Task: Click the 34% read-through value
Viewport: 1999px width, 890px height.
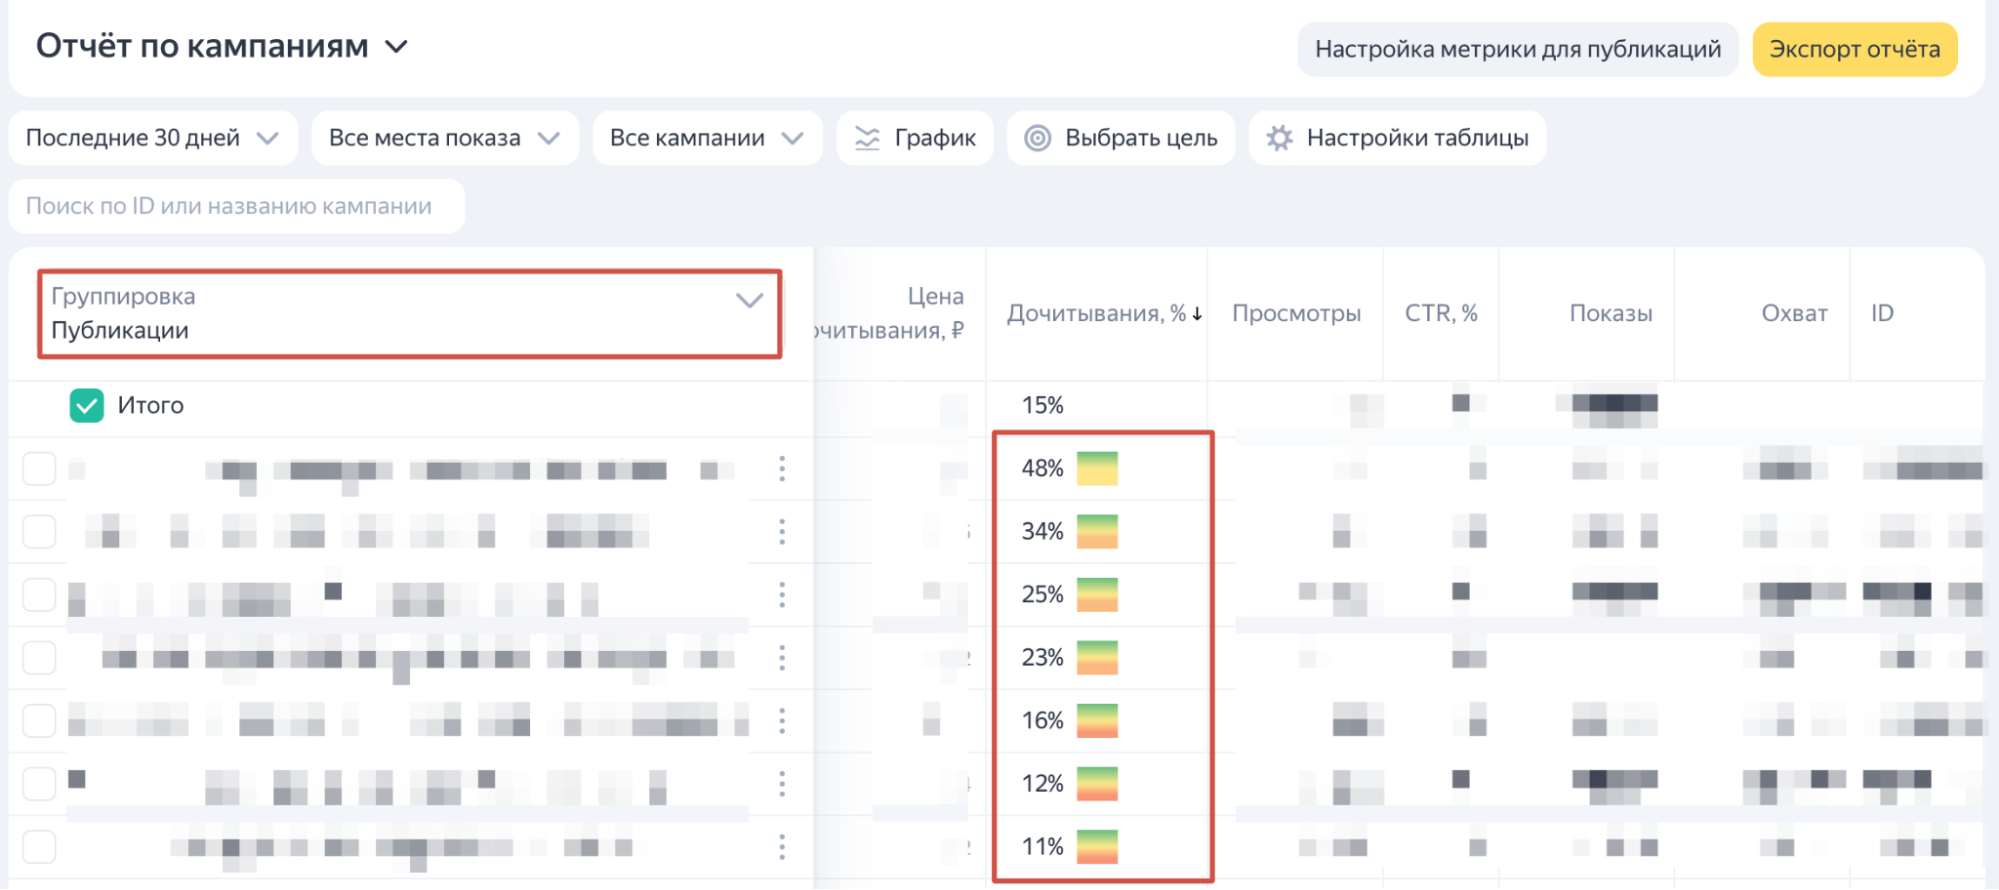Action: (1042, 531)
